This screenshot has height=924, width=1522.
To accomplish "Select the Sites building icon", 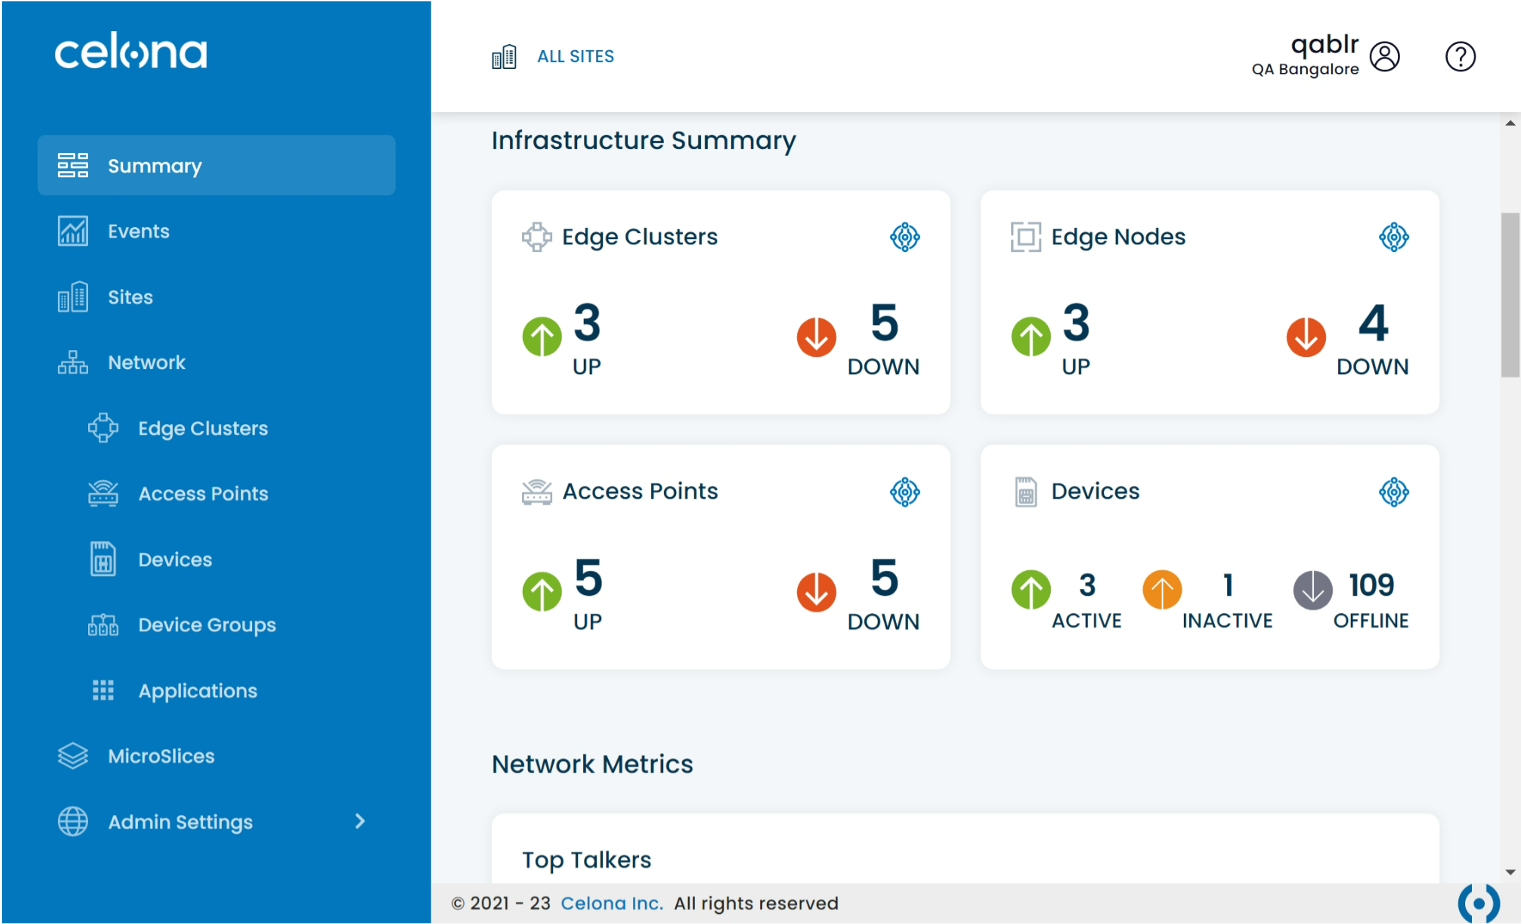I will tap(72, 297).
